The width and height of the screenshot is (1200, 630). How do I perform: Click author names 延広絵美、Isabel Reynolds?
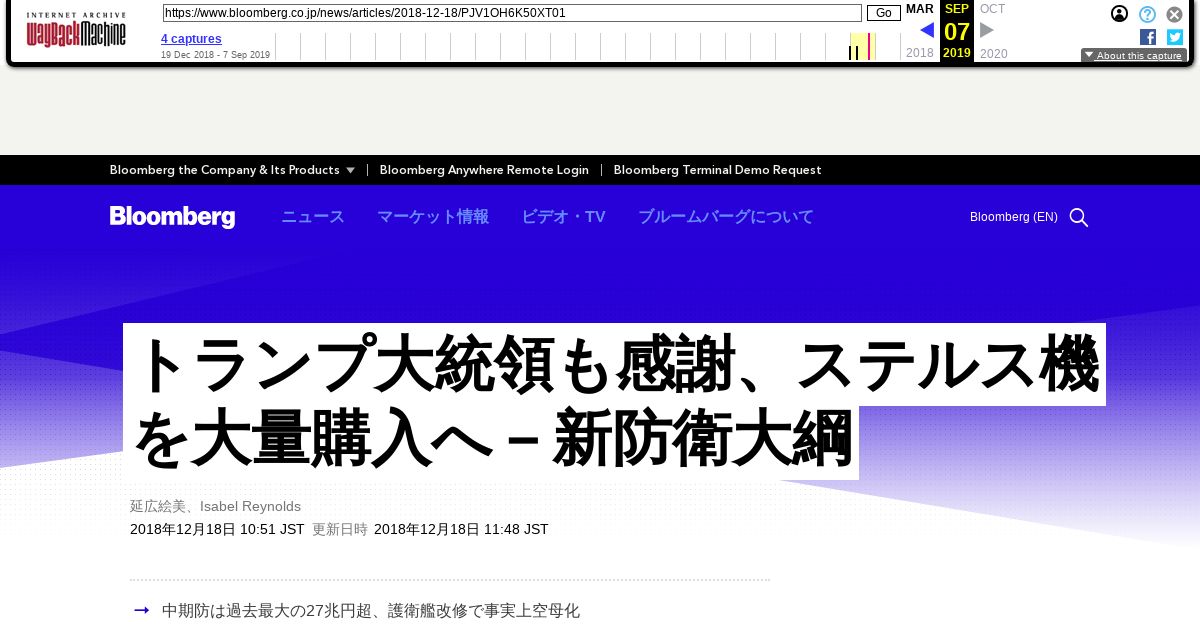point(215,507)
